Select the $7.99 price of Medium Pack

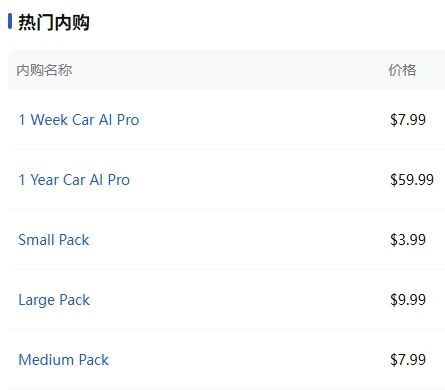click(x=408, y=360)
